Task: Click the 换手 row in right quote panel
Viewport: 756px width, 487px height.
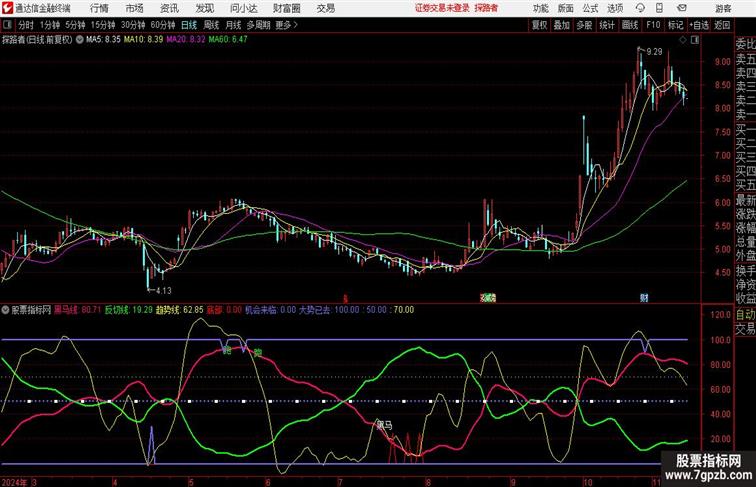Action: pos(745,271)
